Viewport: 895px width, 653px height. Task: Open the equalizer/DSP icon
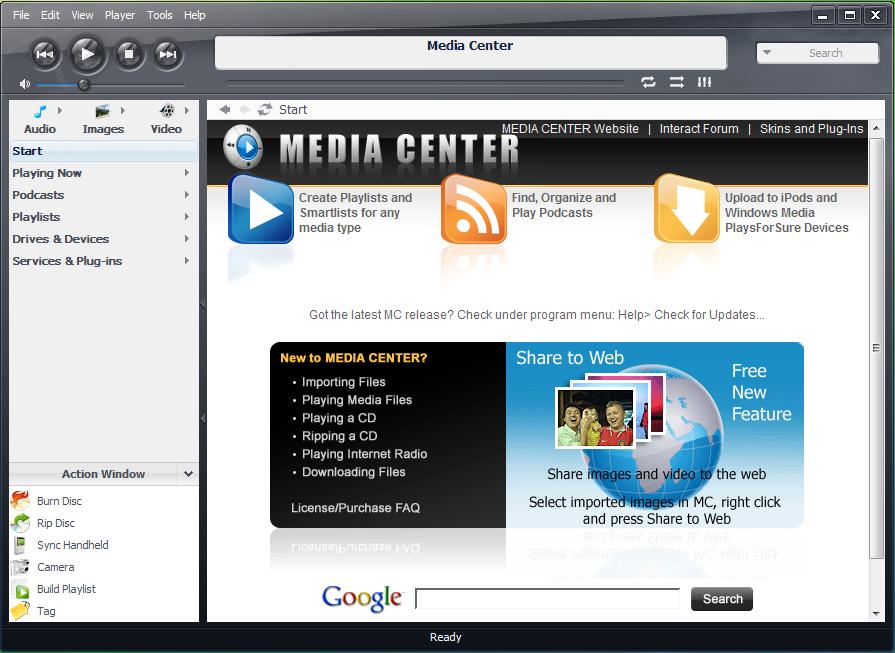coord(704,82)
